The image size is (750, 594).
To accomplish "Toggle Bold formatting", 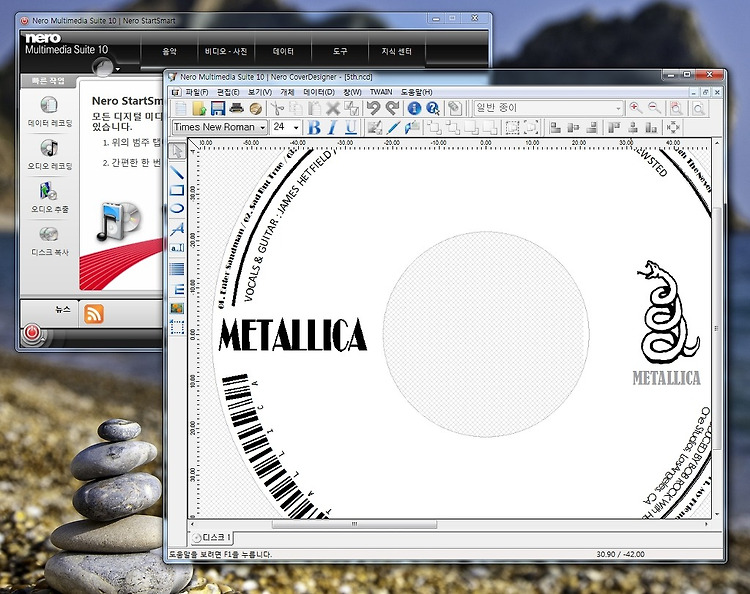I will [314, 127].
